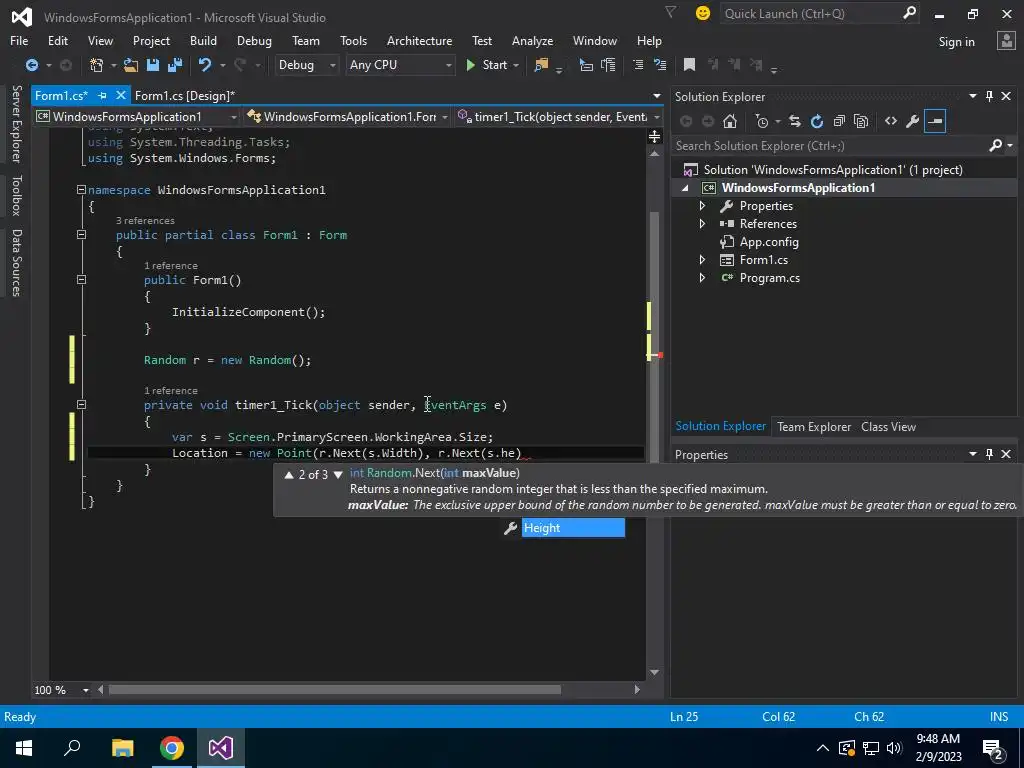
Task: Show the next Random.Next overload with down arrow
Action: click(338, 475)
